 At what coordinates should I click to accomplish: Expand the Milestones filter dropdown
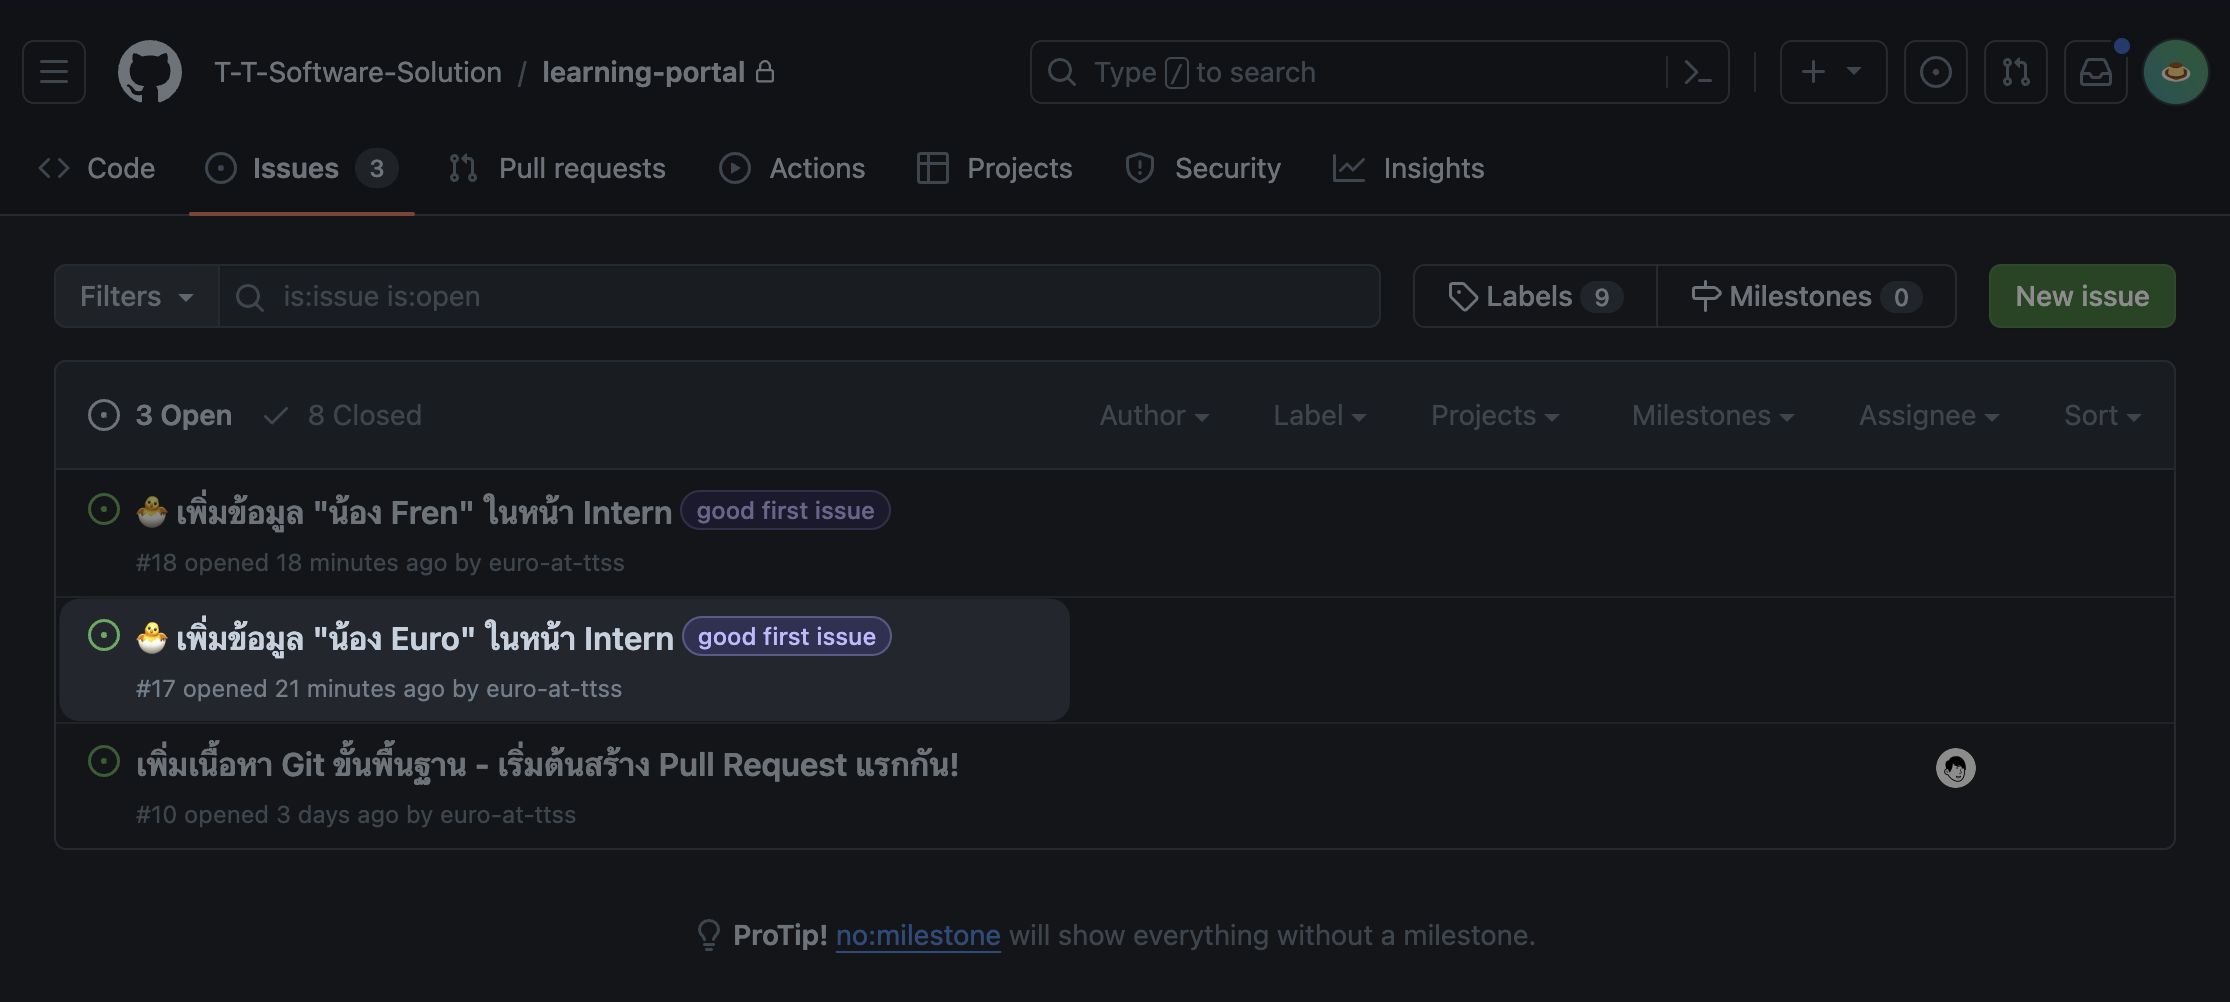coord(1713,415)
